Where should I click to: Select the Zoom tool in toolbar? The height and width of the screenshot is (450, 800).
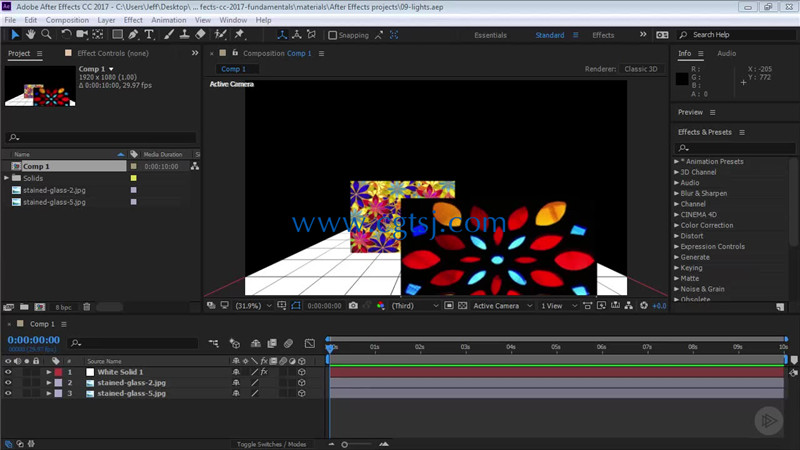(46, 35)
